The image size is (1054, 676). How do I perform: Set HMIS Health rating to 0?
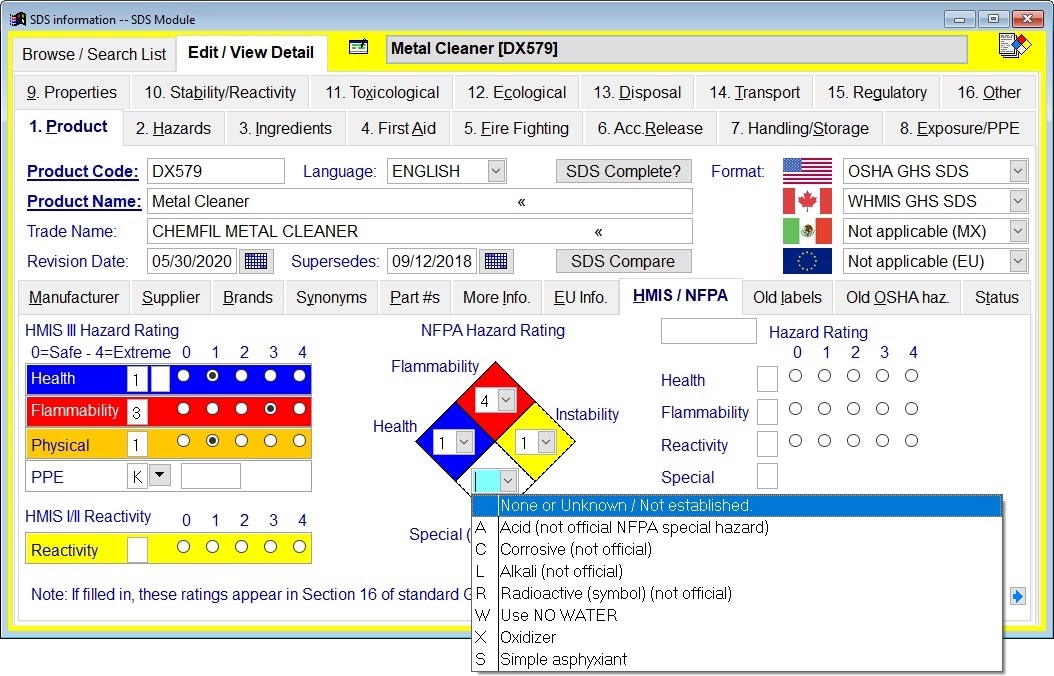[184, 376]
